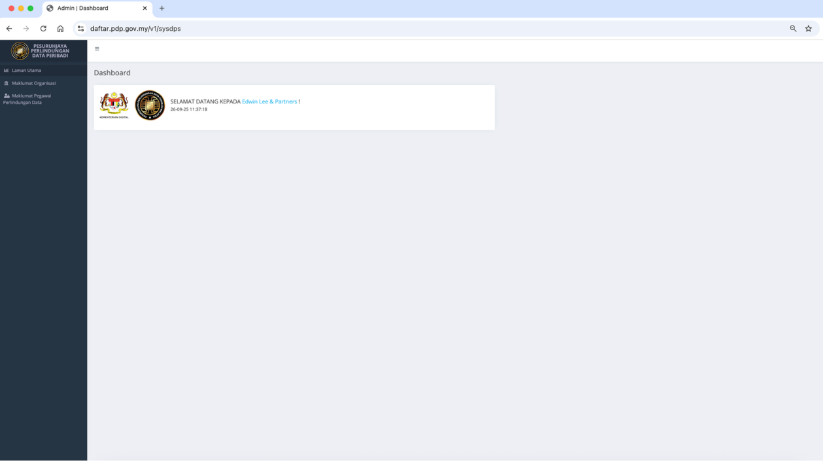The height and width of the screenshot is (462, 823).
Task: Go back using browser back arrow
Action: point(9,28)
